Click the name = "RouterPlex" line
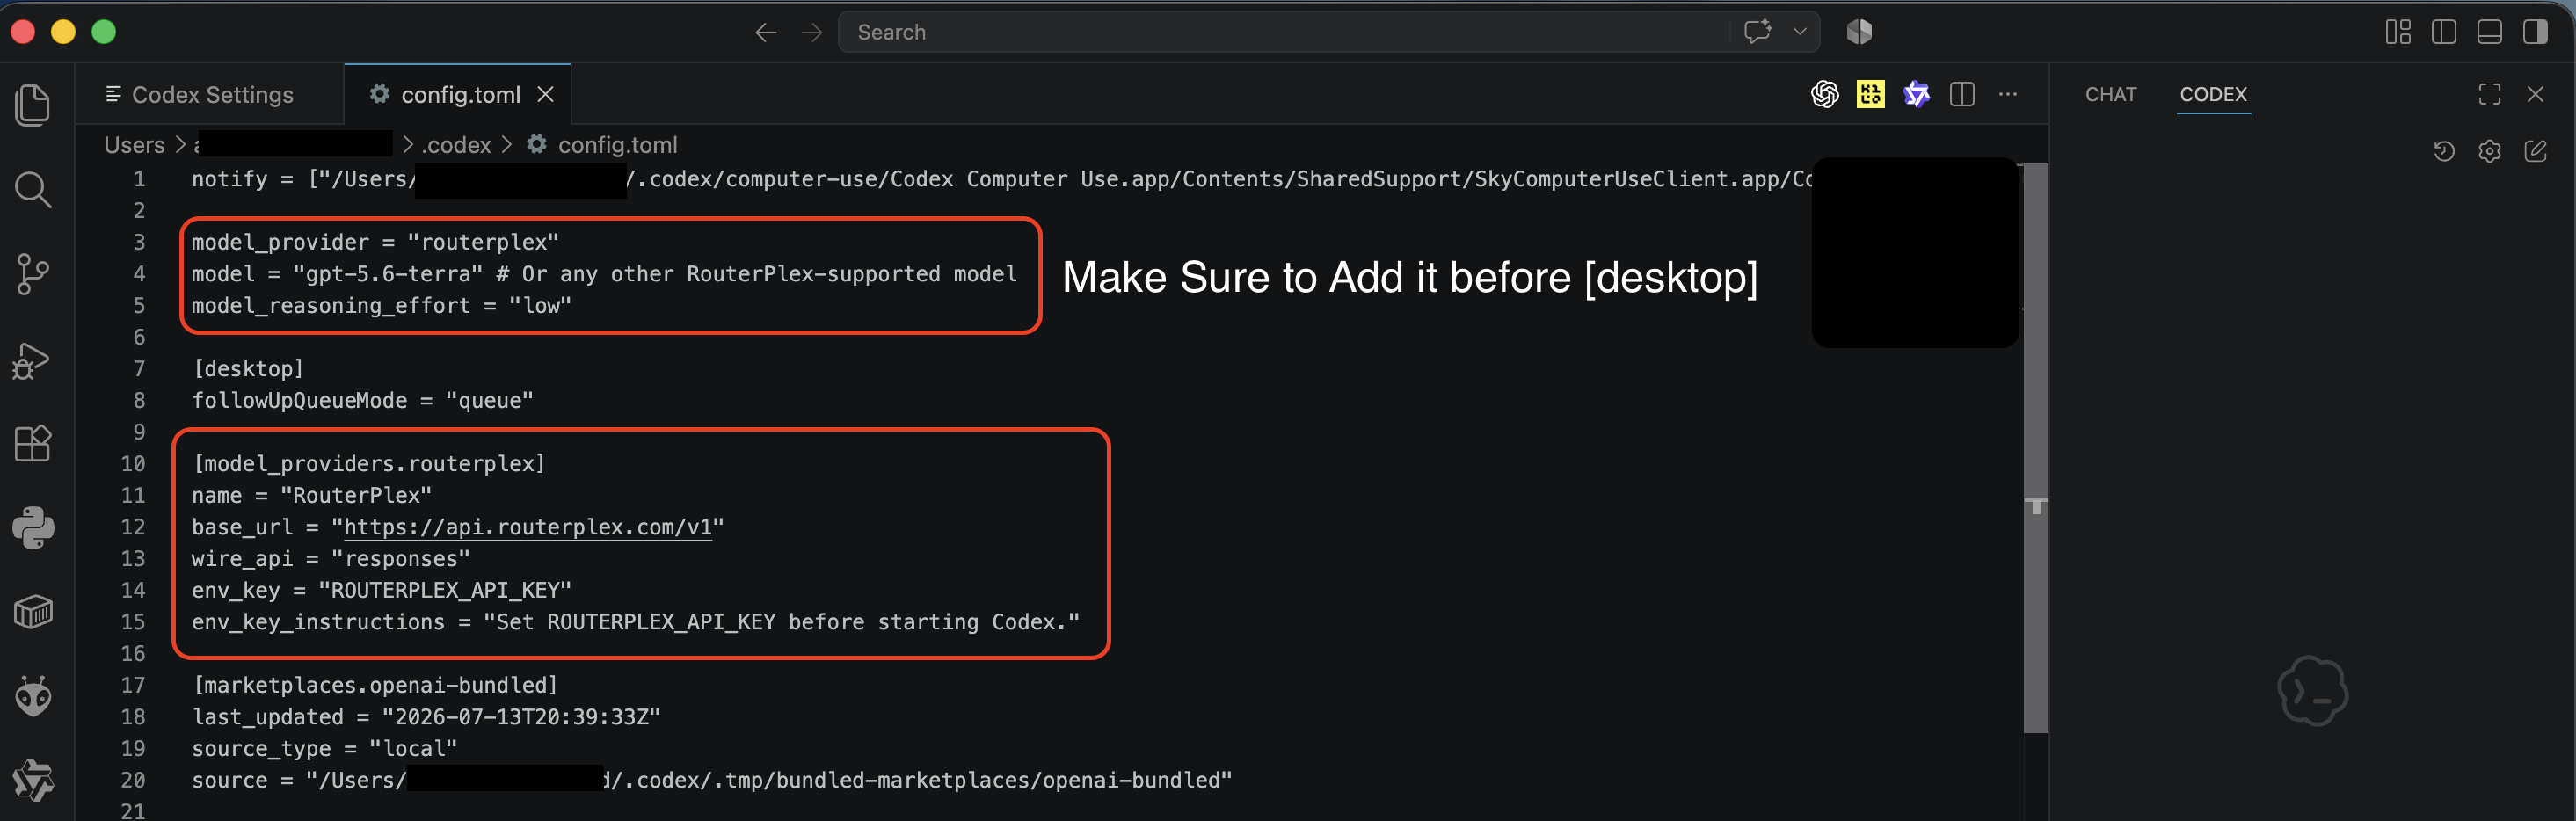Screen dimensions: 2576x821 (x=311, y=495)
